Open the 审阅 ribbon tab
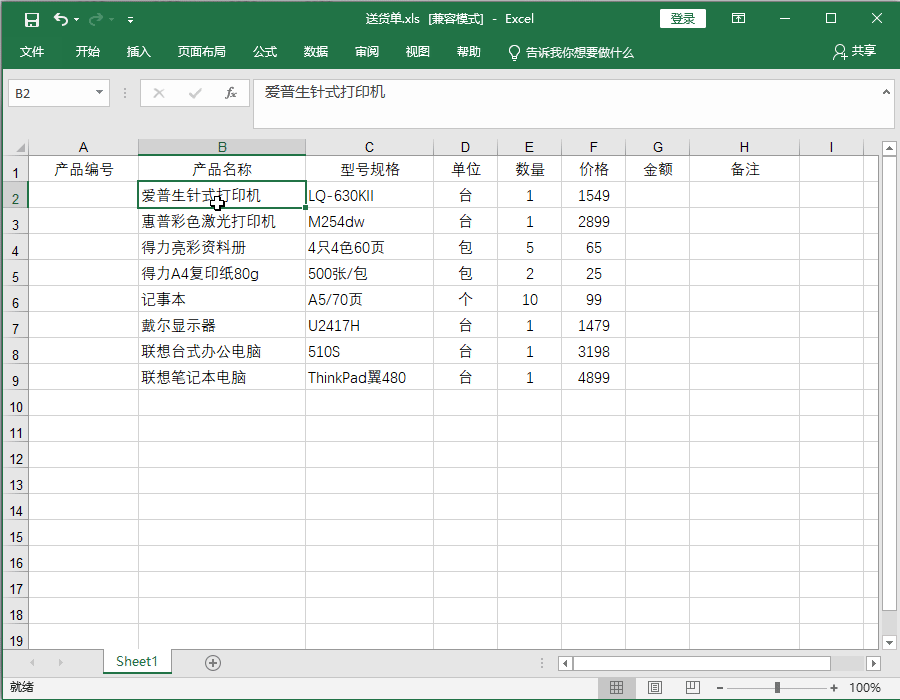Image resolution: width=900 pixels, height=700 pixels. click(x=367, y=52)
